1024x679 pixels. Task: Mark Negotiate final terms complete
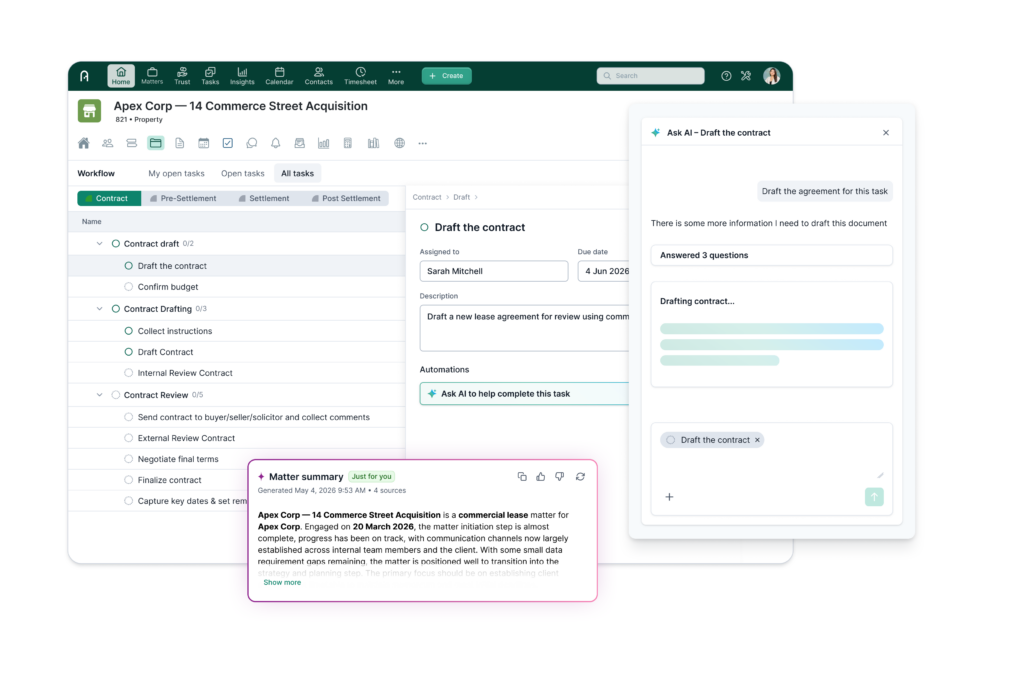tap(129, 459)
